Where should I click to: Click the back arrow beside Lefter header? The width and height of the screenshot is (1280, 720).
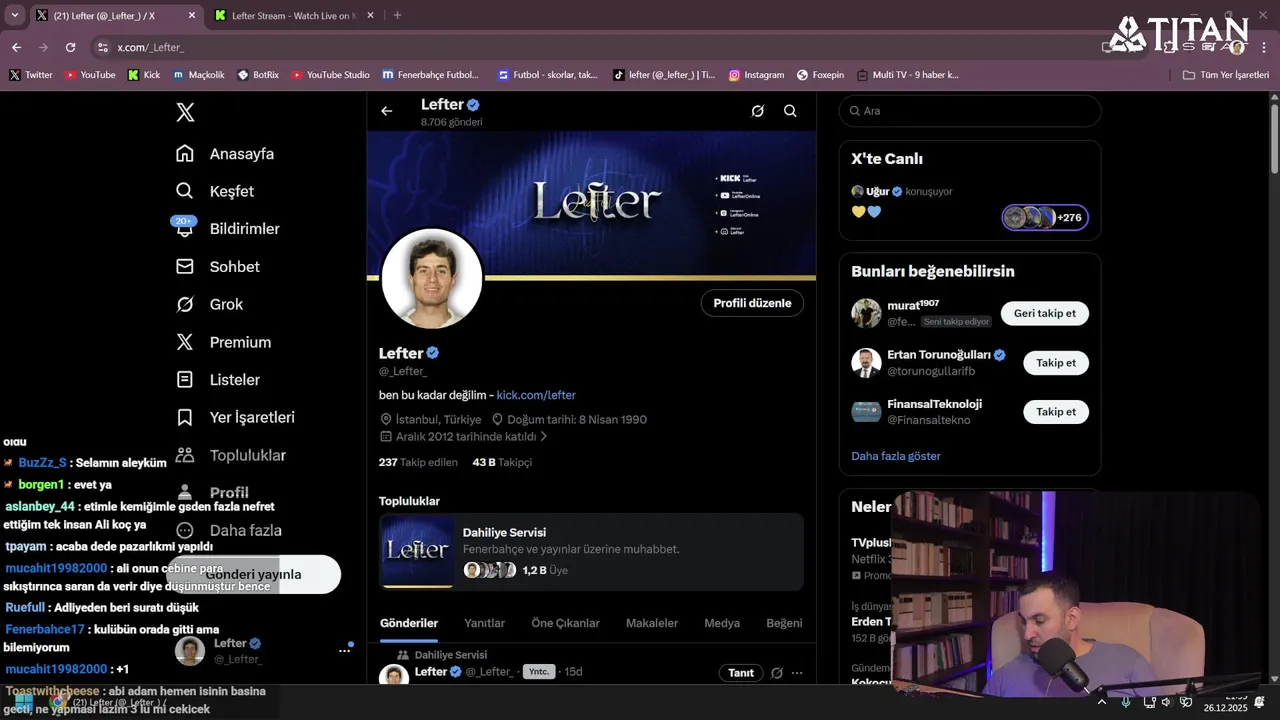(x=387, y=111)
